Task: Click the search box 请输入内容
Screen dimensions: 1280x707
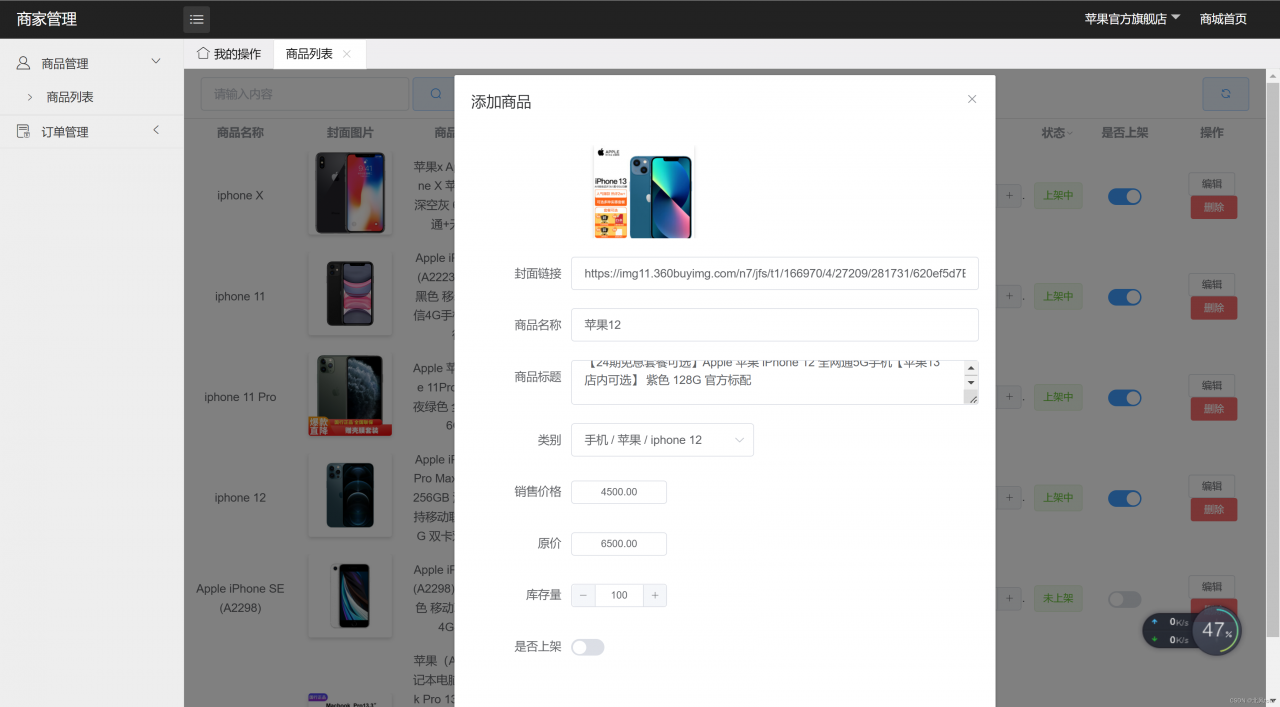Action: (305, 94)
